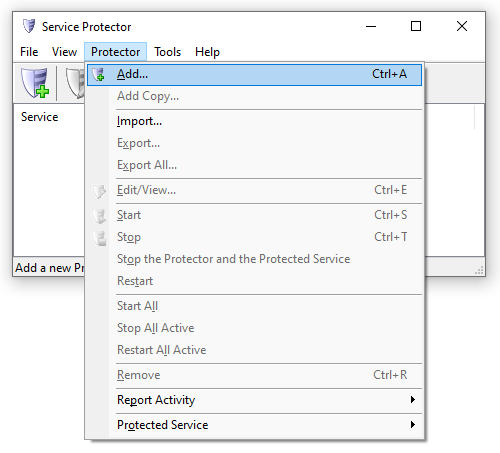
Task: Open the File menu
Action: [x=29, y=52]
